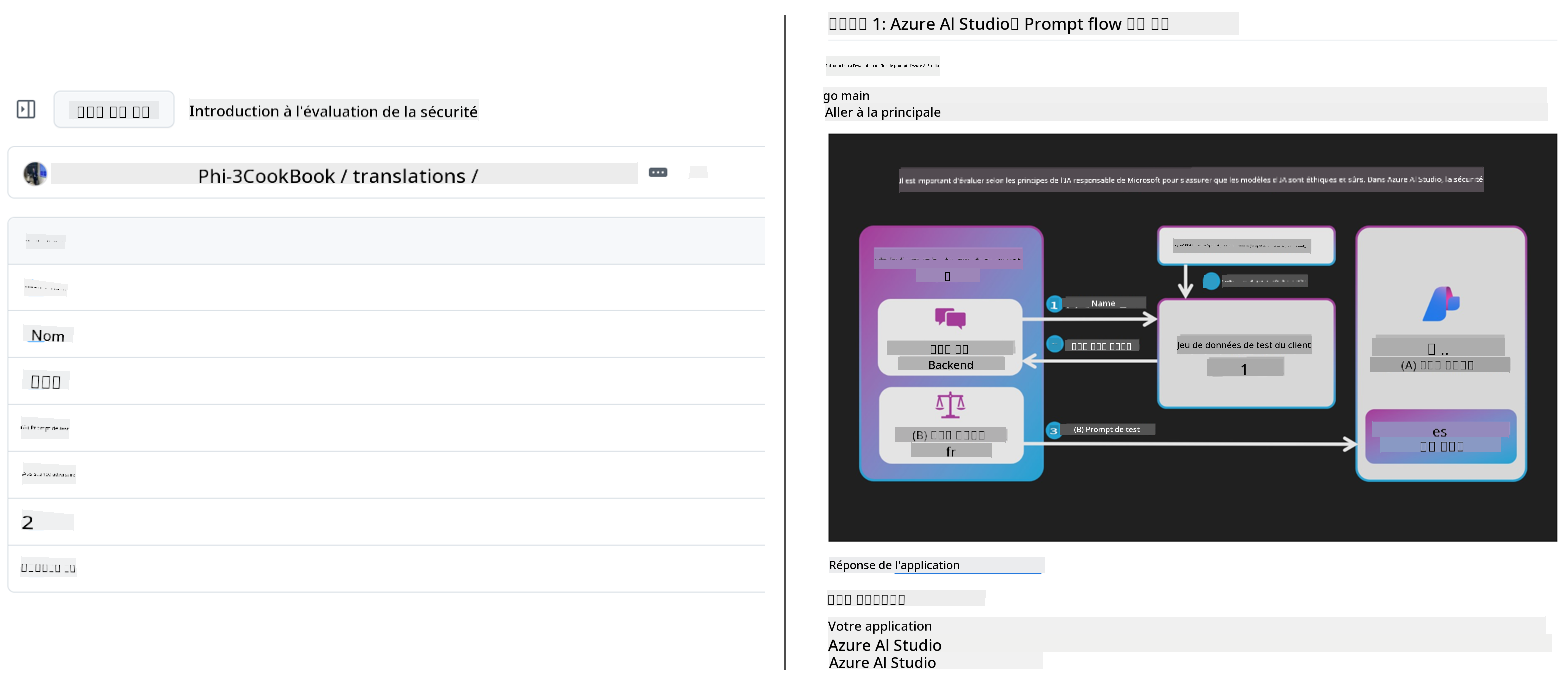The height and width of the screenshot is (681, 1566).
Task: Select the 'Nom' row in file list
Action: (387, 334)
